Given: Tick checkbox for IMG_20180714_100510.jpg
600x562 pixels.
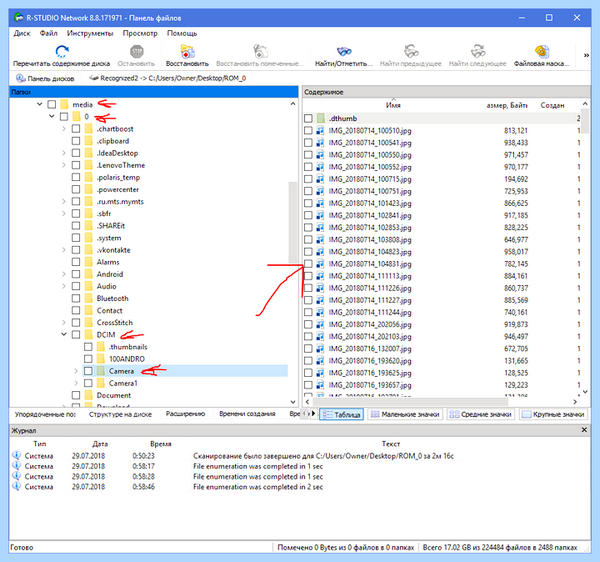Looking at the screenshot, I should (x=308, y=131).
